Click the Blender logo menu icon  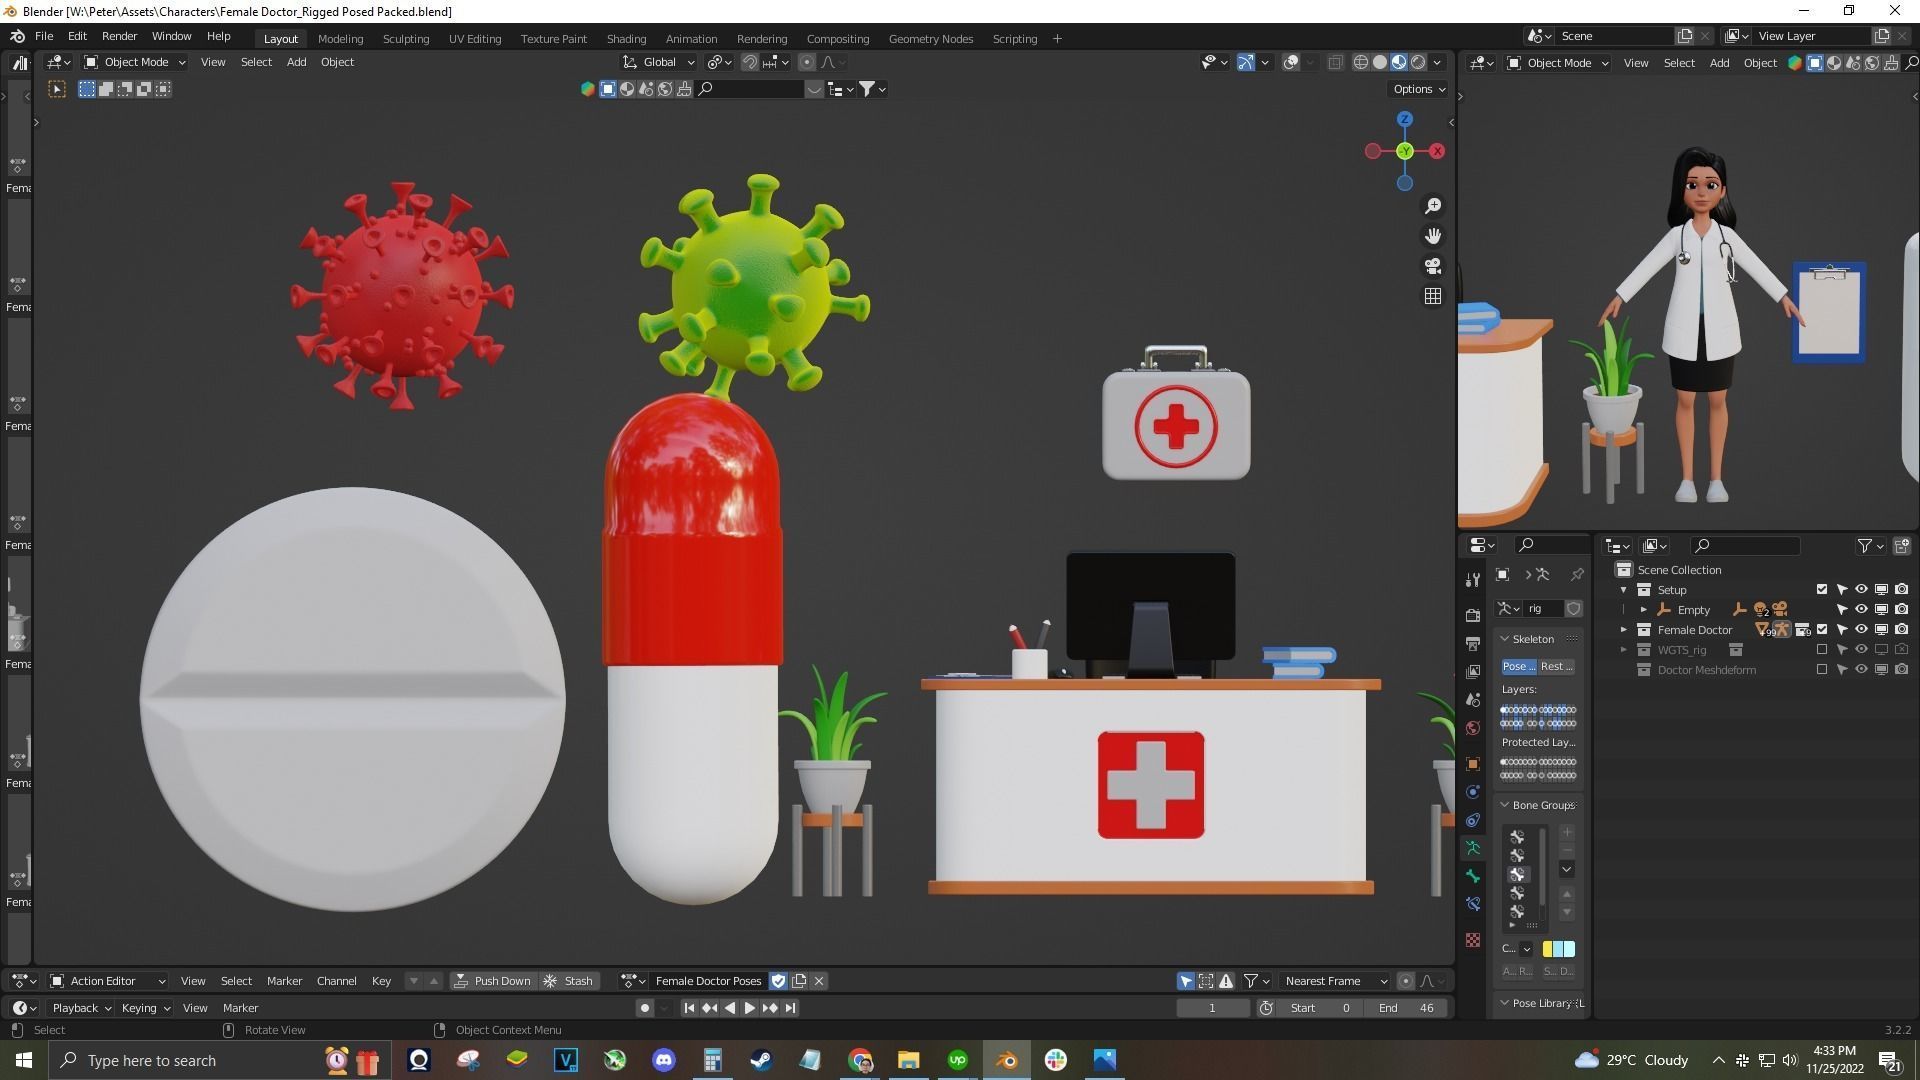point(17,36)
